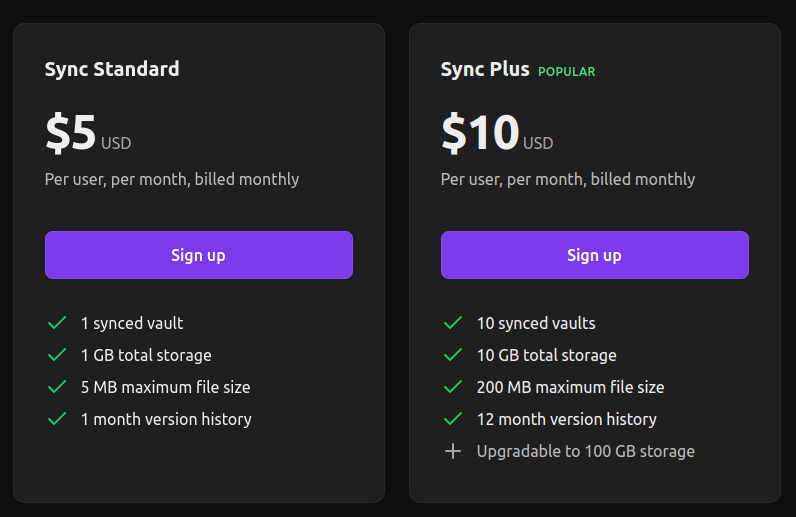Click the checkmark beside 12 month version history
Viewport: 796px width, 517px height.
tap(453, 419)
